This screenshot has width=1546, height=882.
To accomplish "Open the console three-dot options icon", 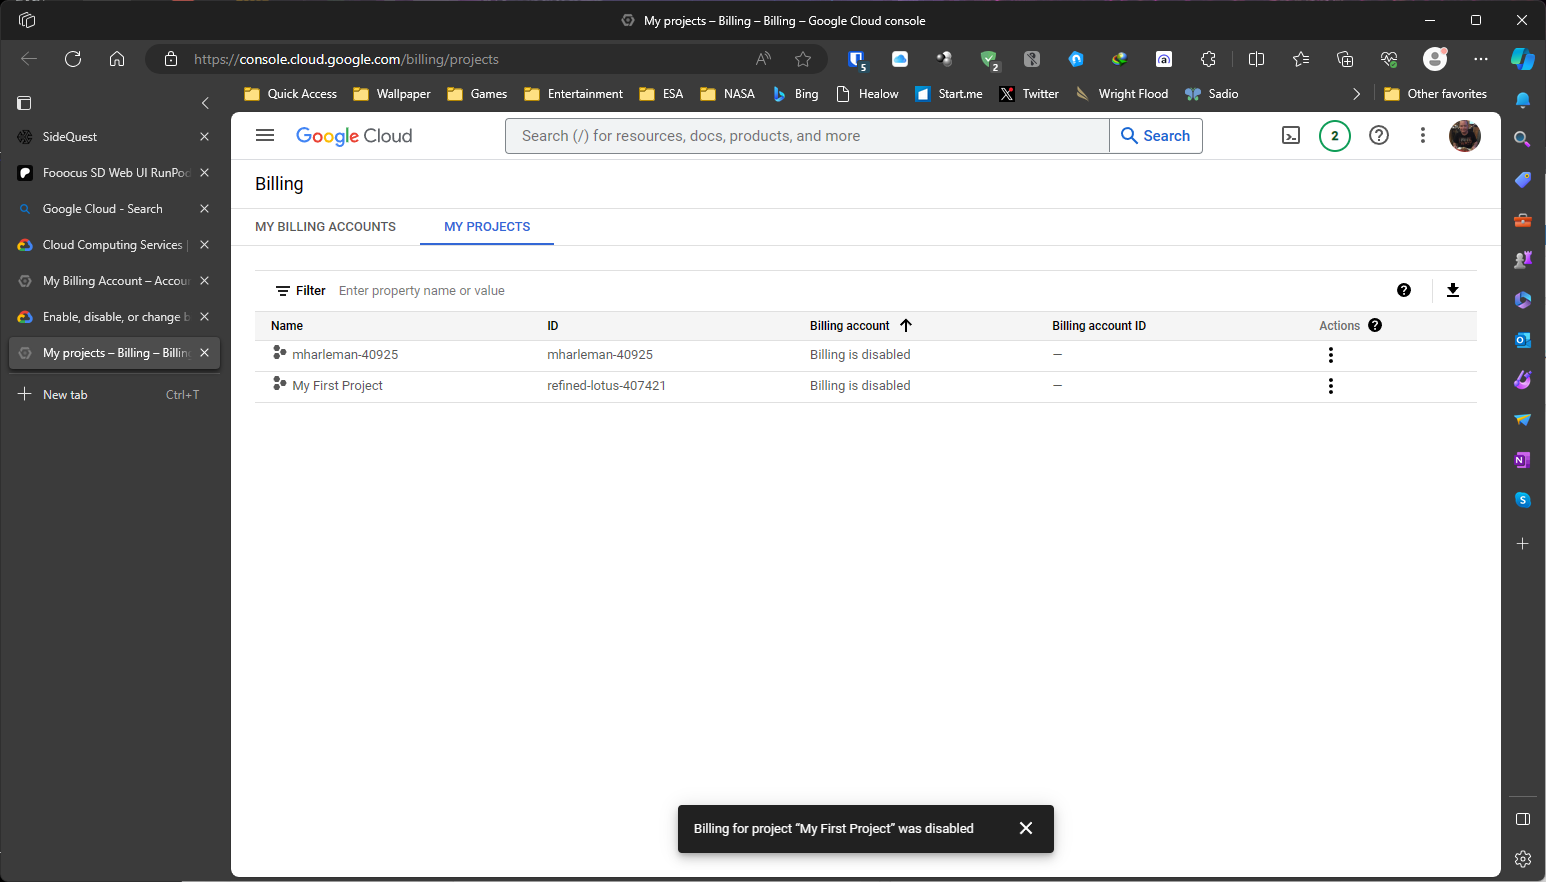I will [x=1423, y=135].
